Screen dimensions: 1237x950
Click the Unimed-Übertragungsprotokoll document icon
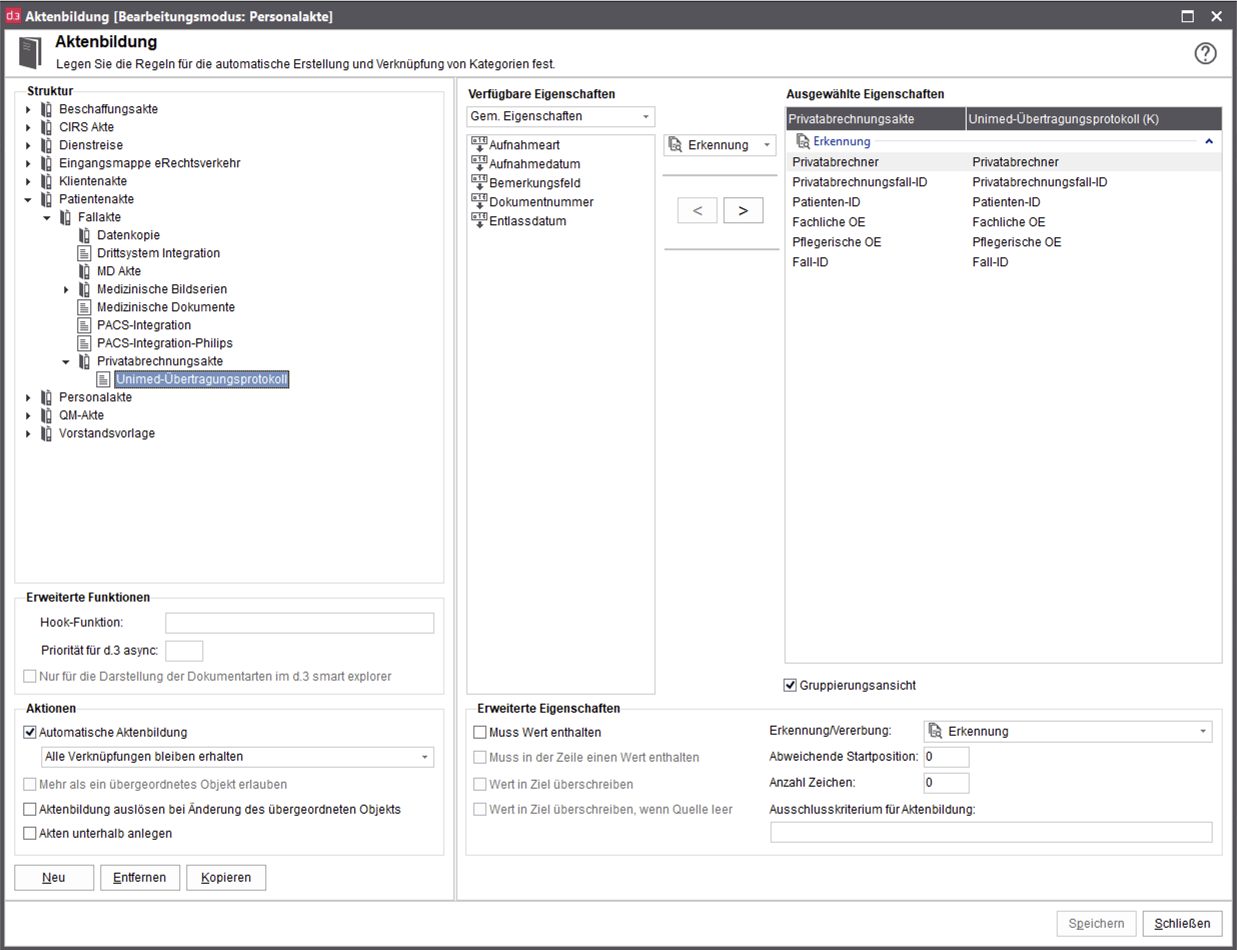click(103, 379)
